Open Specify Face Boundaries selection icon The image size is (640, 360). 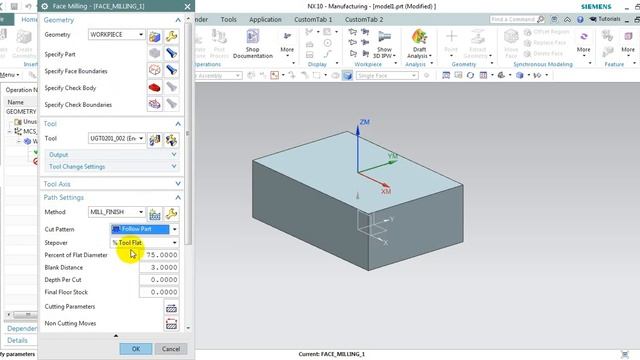point(155,70)
